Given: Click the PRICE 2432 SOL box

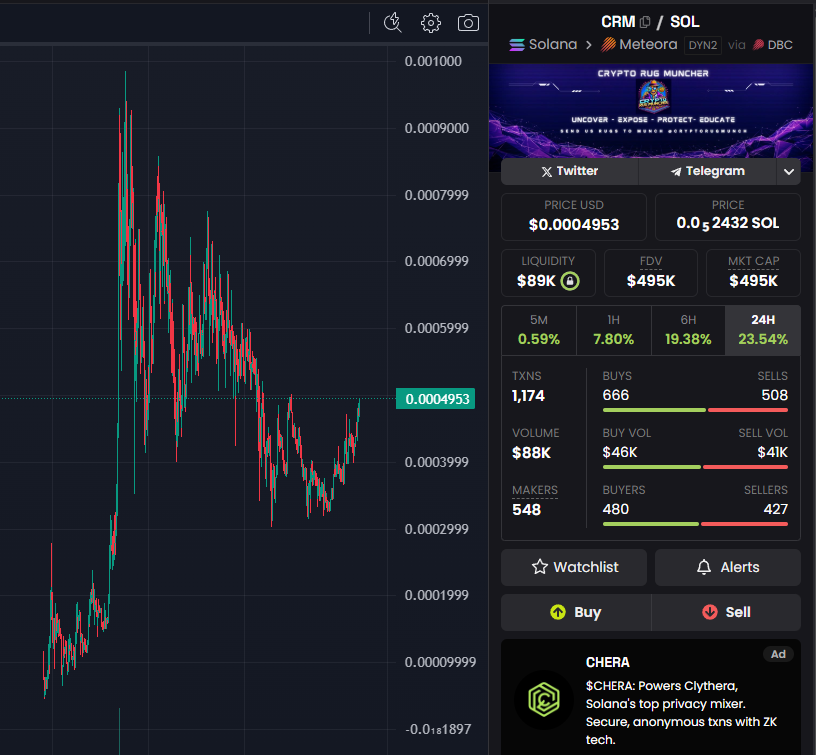Looking at the screenshot, I should (x=728, y=217).
